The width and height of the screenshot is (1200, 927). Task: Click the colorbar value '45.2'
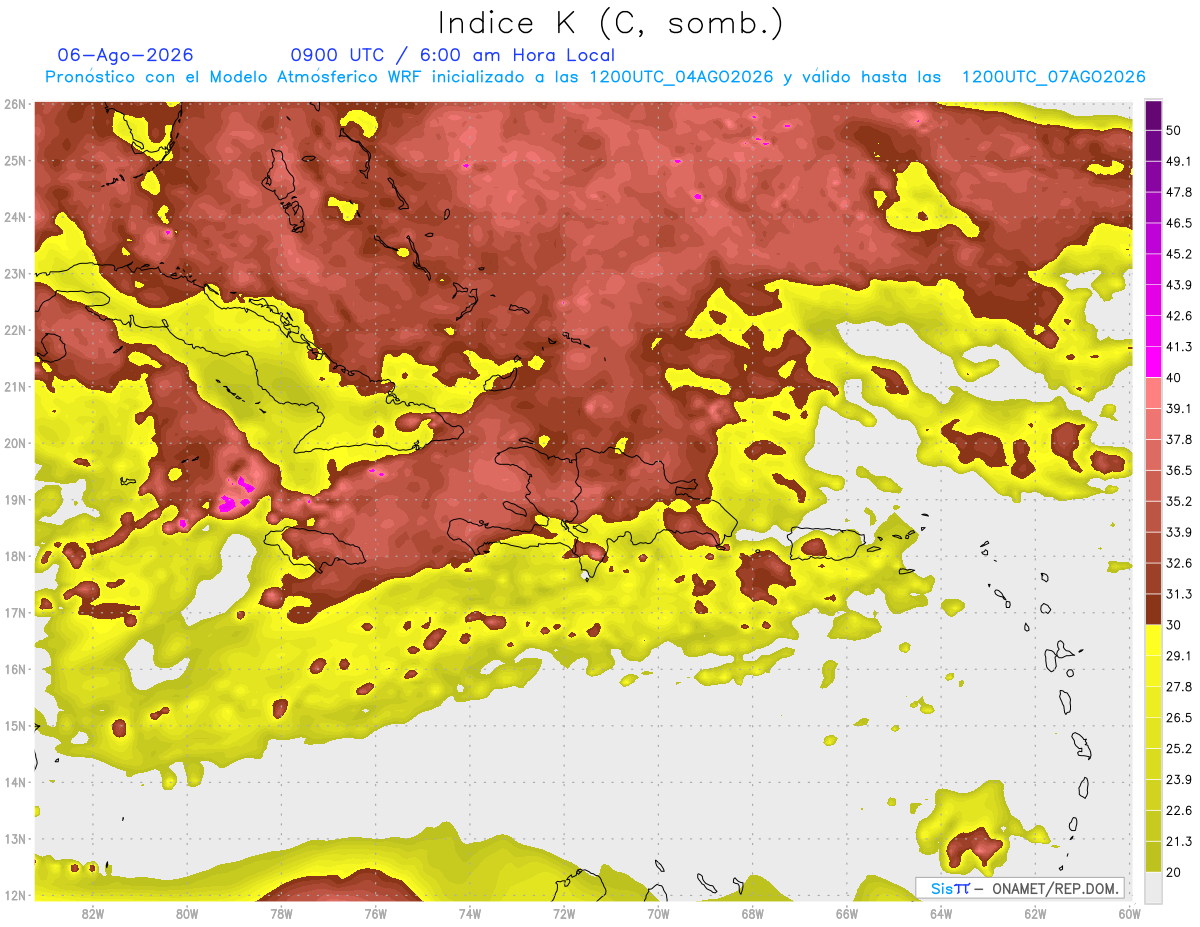1179,254
